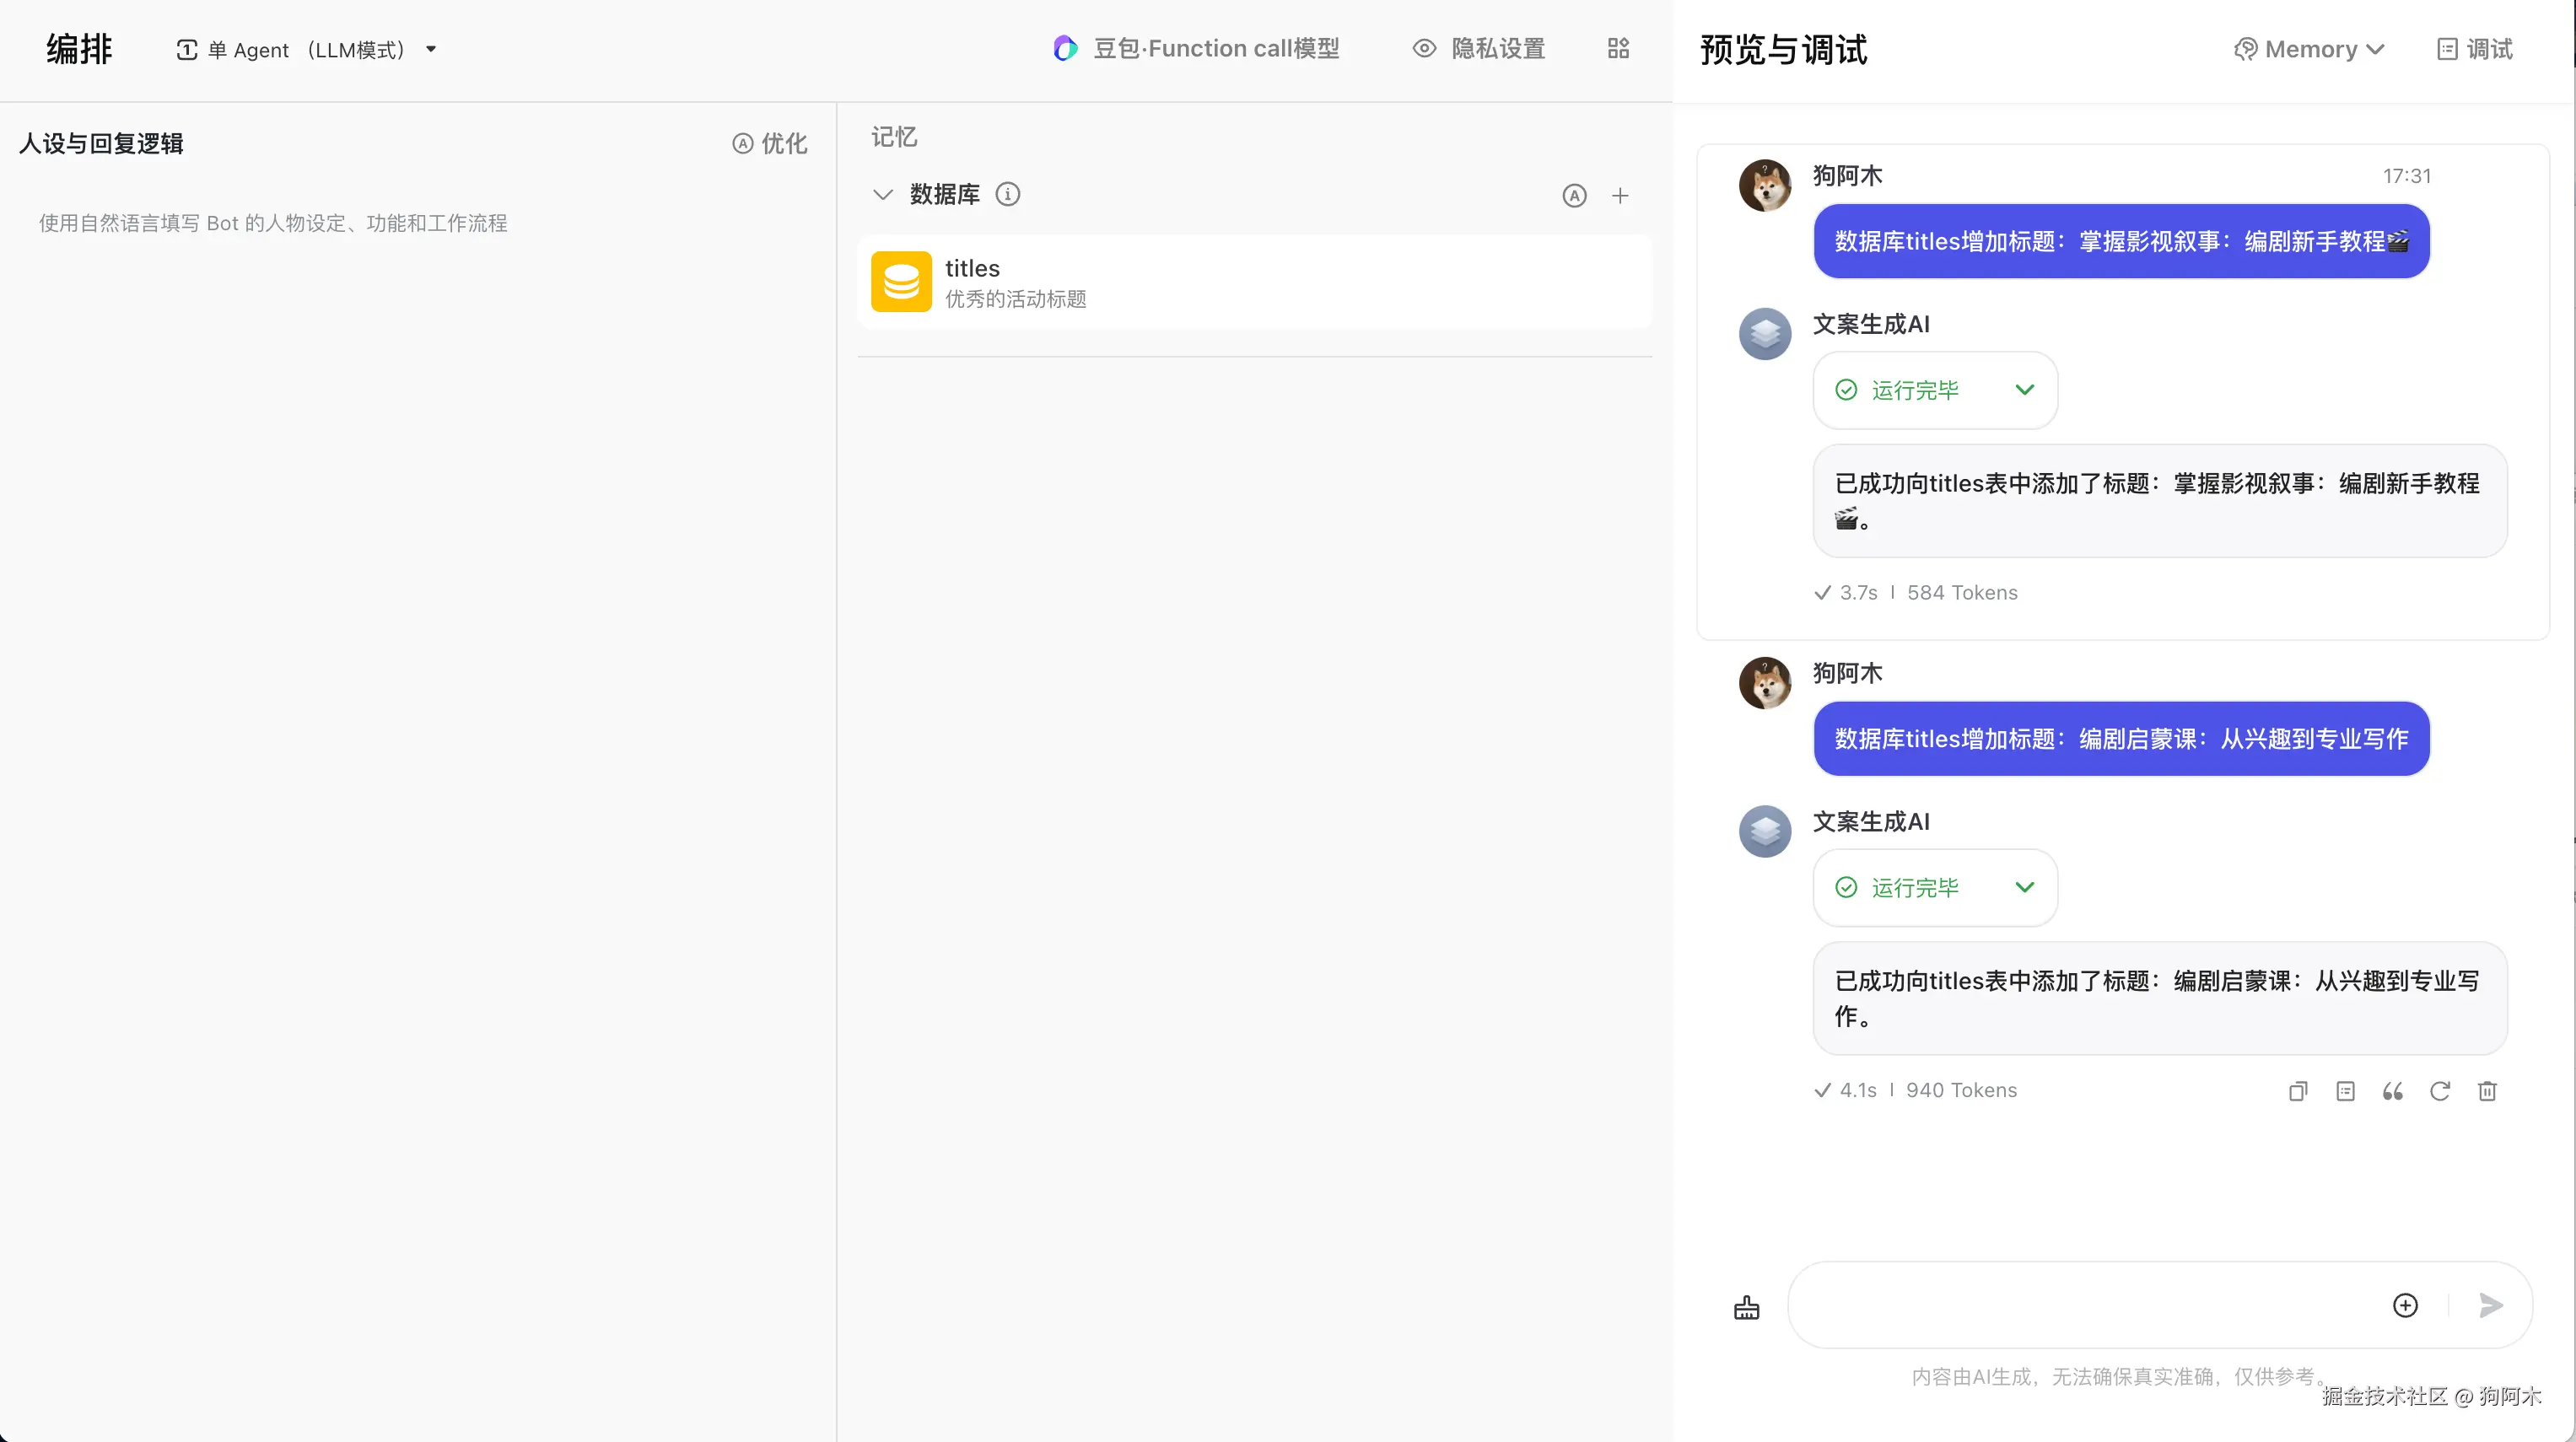The image size is (2576, 1442).
Task: Open the 单 Agent (LLM模式) mode dropdown
Action: point(307,49)
